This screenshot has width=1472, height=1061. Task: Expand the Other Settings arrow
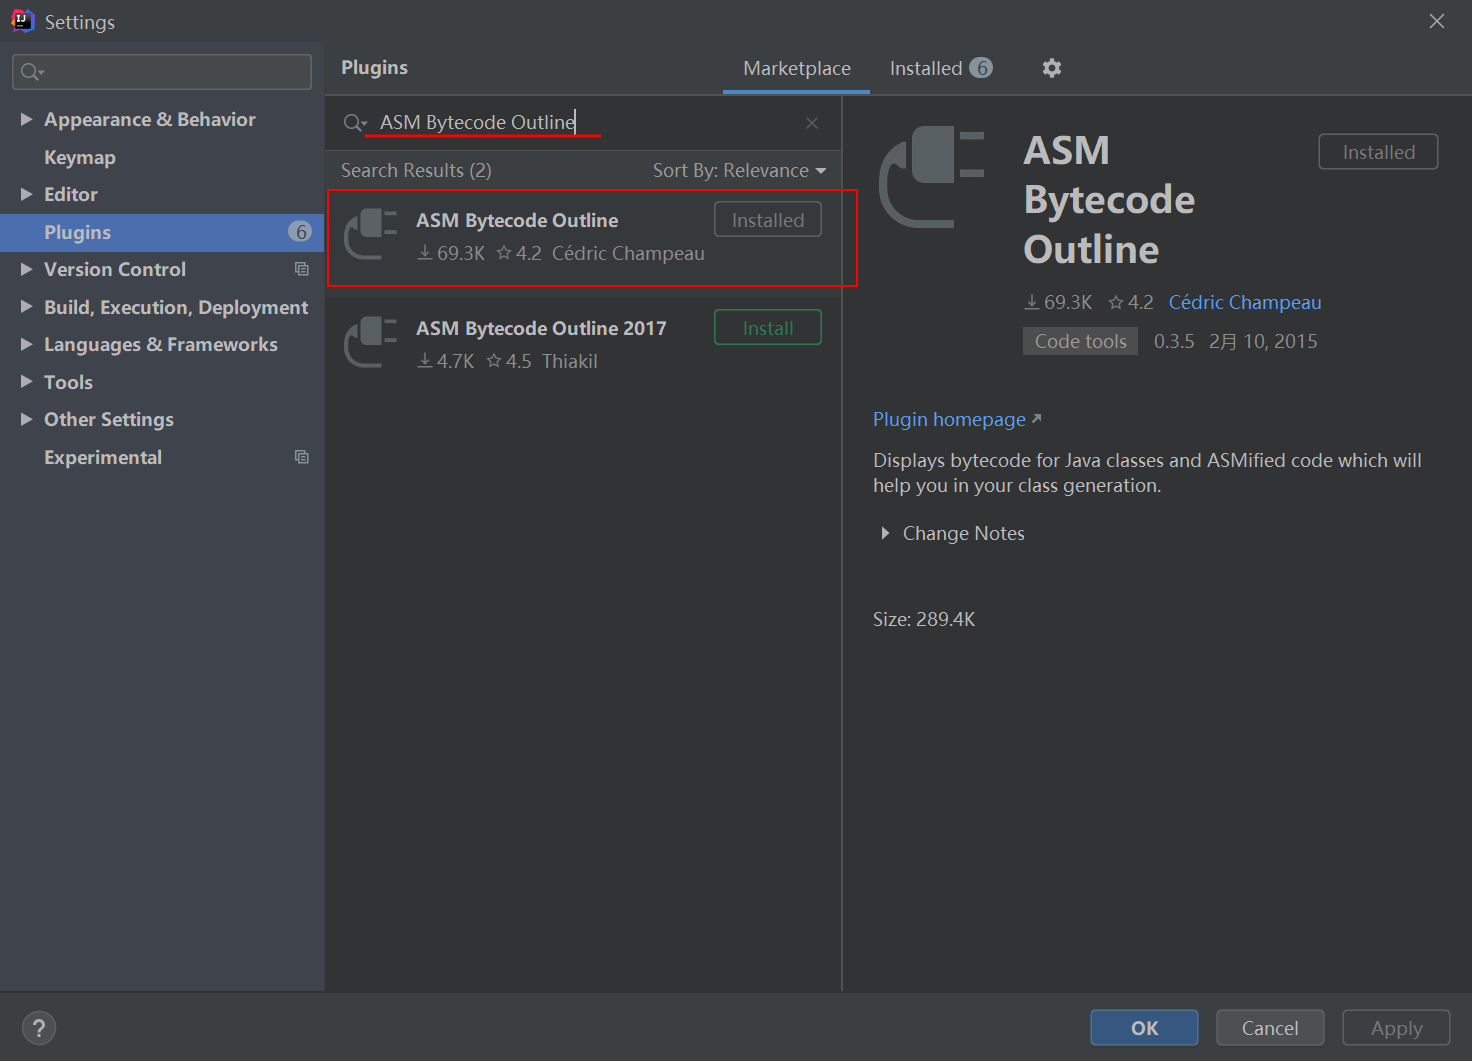pos(26,419)
